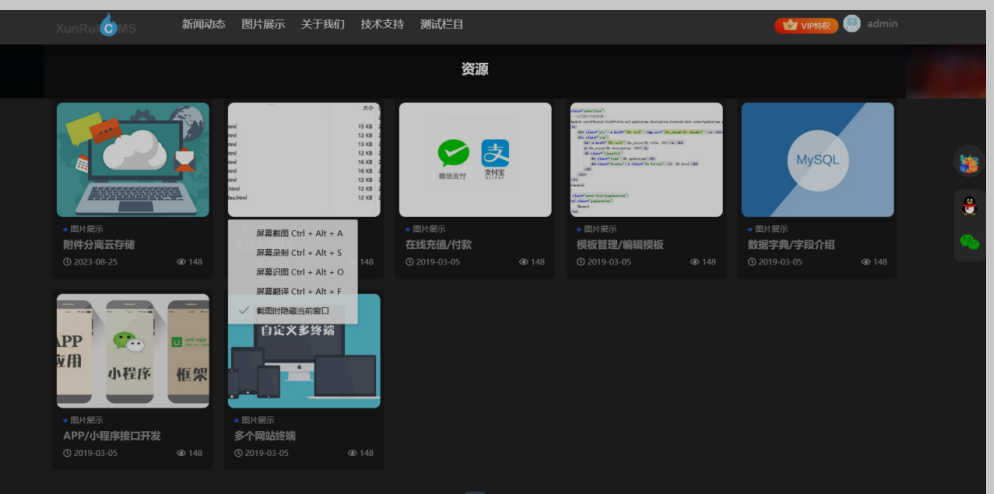Click the XunRuiCMS logo
This screenshot has height=494, width=994.
pos(96,29)
